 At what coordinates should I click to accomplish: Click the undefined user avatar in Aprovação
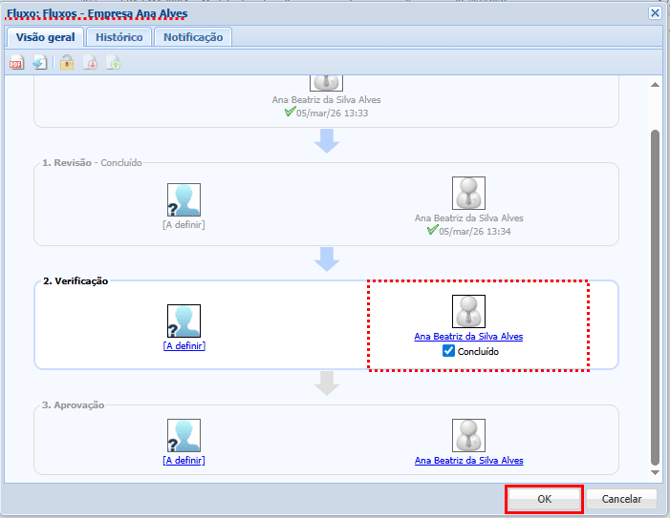pyautogui.click(x=183, y=436)
